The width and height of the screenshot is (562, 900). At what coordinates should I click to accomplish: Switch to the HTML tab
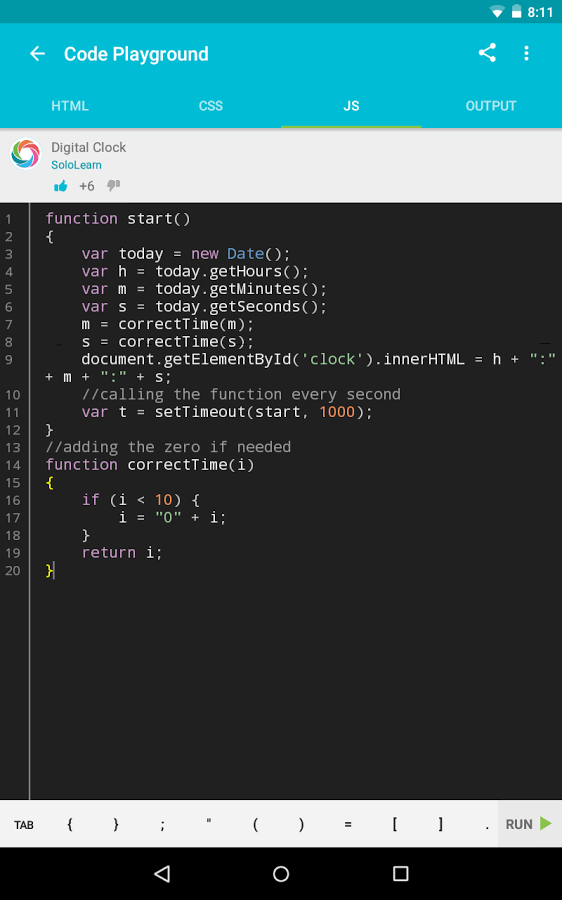click(70, 106)
